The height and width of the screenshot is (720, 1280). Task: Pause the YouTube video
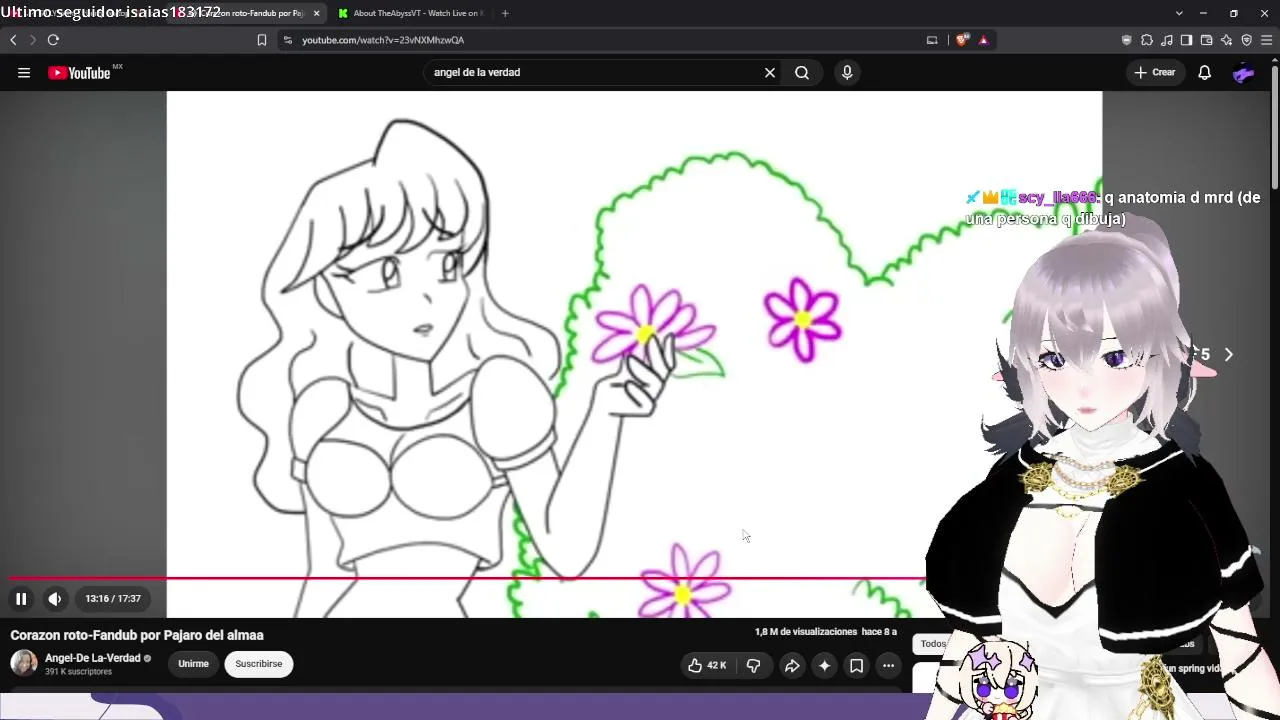click(x=21, y=599)
